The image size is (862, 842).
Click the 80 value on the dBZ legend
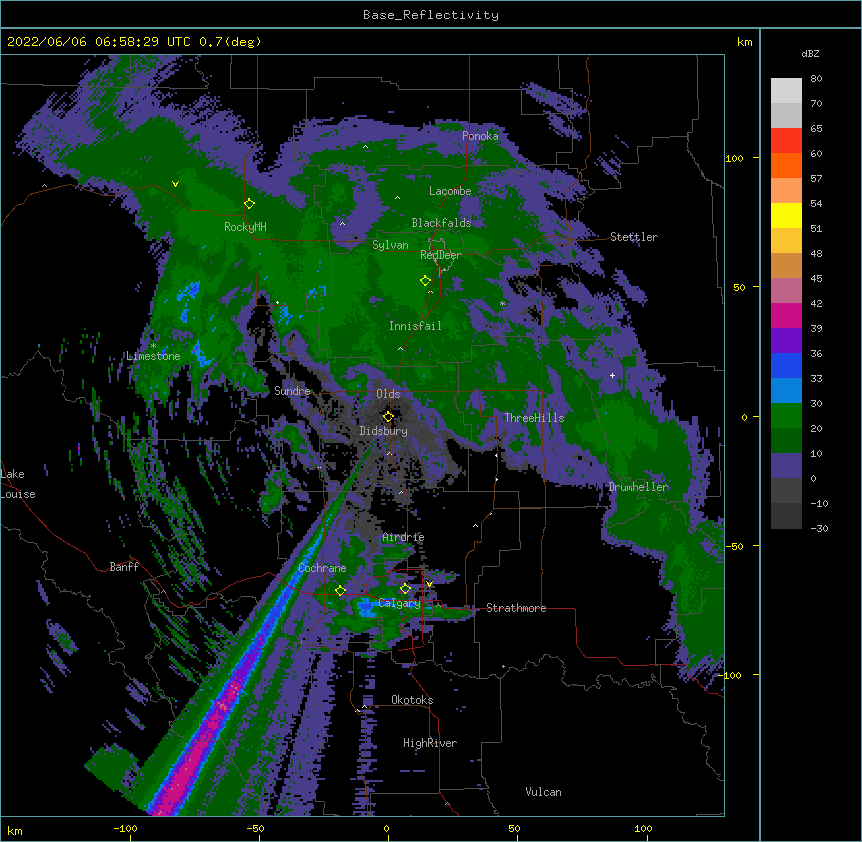click(x=816, y=79)
